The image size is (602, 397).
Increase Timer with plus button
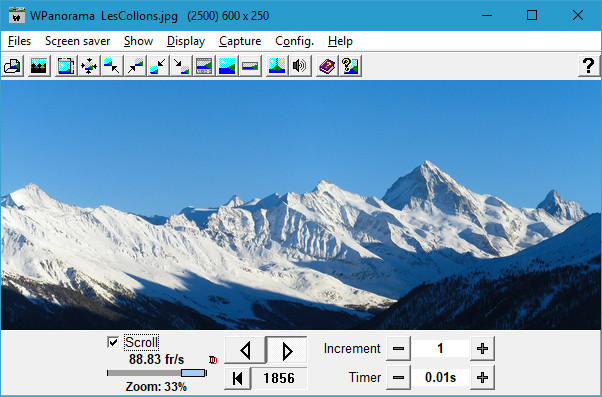(x=482, y=378)
